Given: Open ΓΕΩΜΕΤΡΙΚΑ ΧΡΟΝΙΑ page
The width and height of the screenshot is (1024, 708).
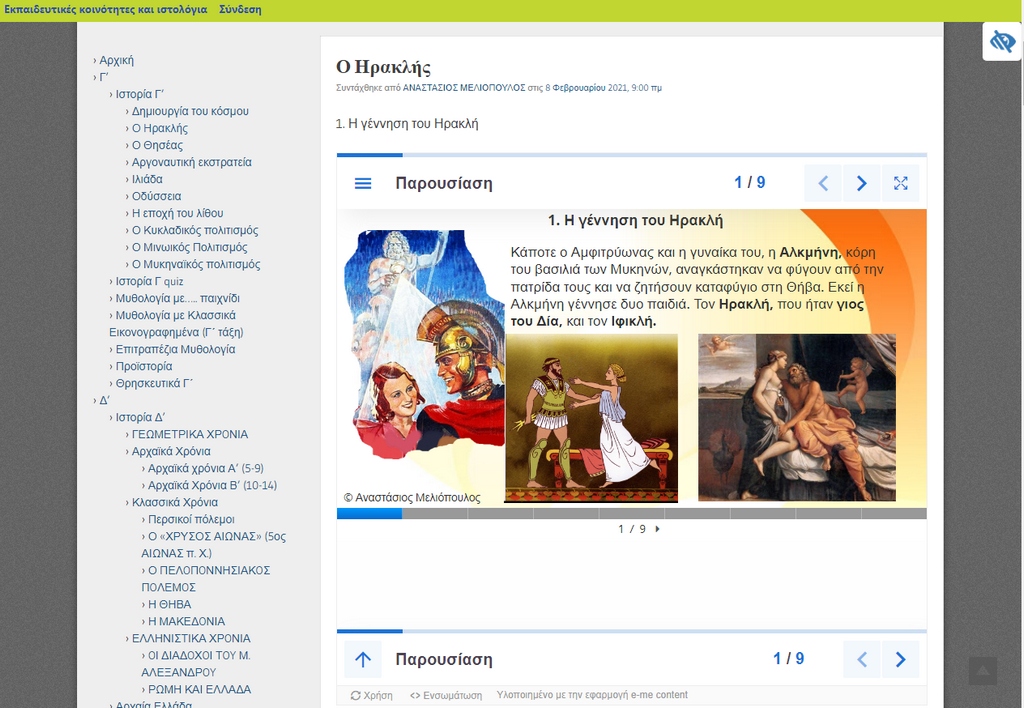Looking at the screenshot, I should 190,434.
